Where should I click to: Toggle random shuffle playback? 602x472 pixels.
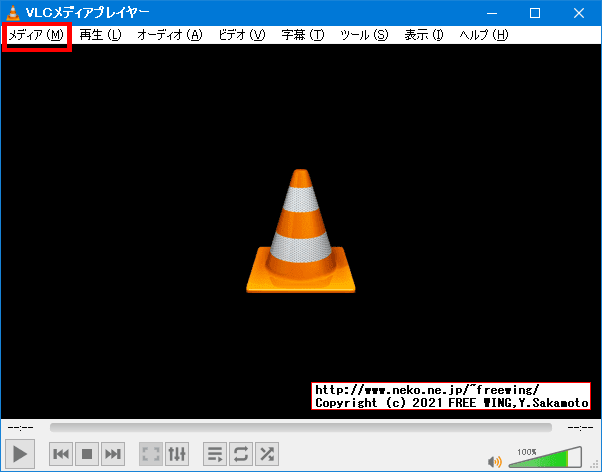(x=267, y=454)
